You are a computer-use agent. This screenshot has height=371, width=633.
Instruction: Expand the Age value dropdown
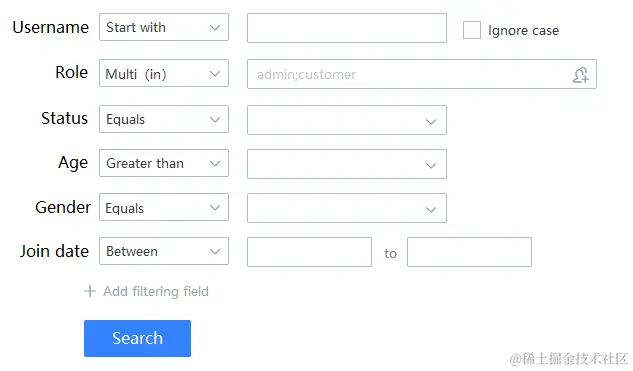click(347, 164)
